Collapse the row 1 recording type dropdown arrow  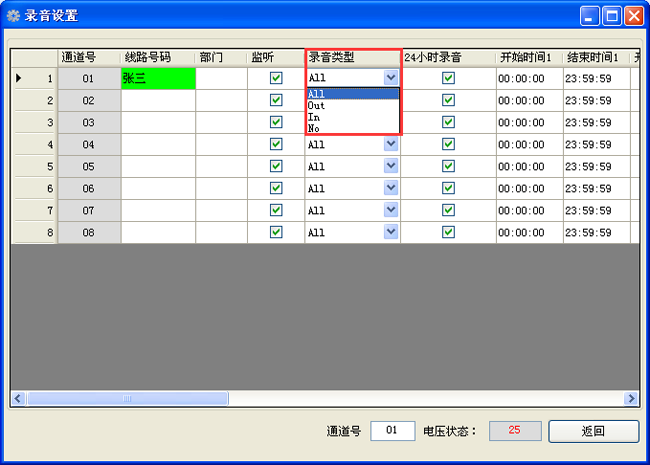point(390,77)
